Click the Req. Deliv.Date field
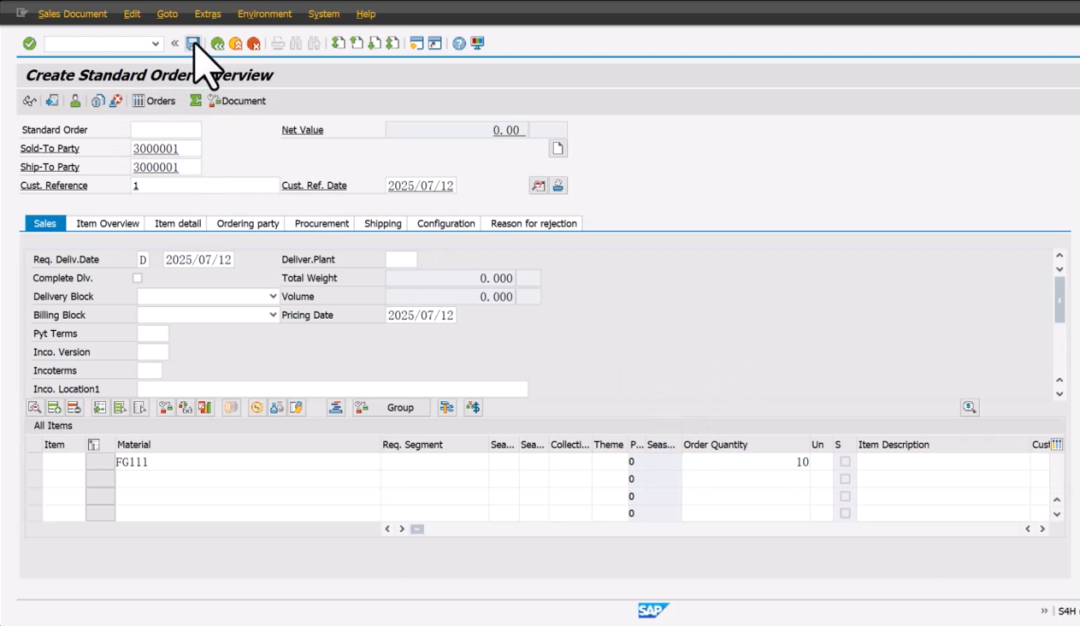The image size is (1080, 626). tap(198, 260)
